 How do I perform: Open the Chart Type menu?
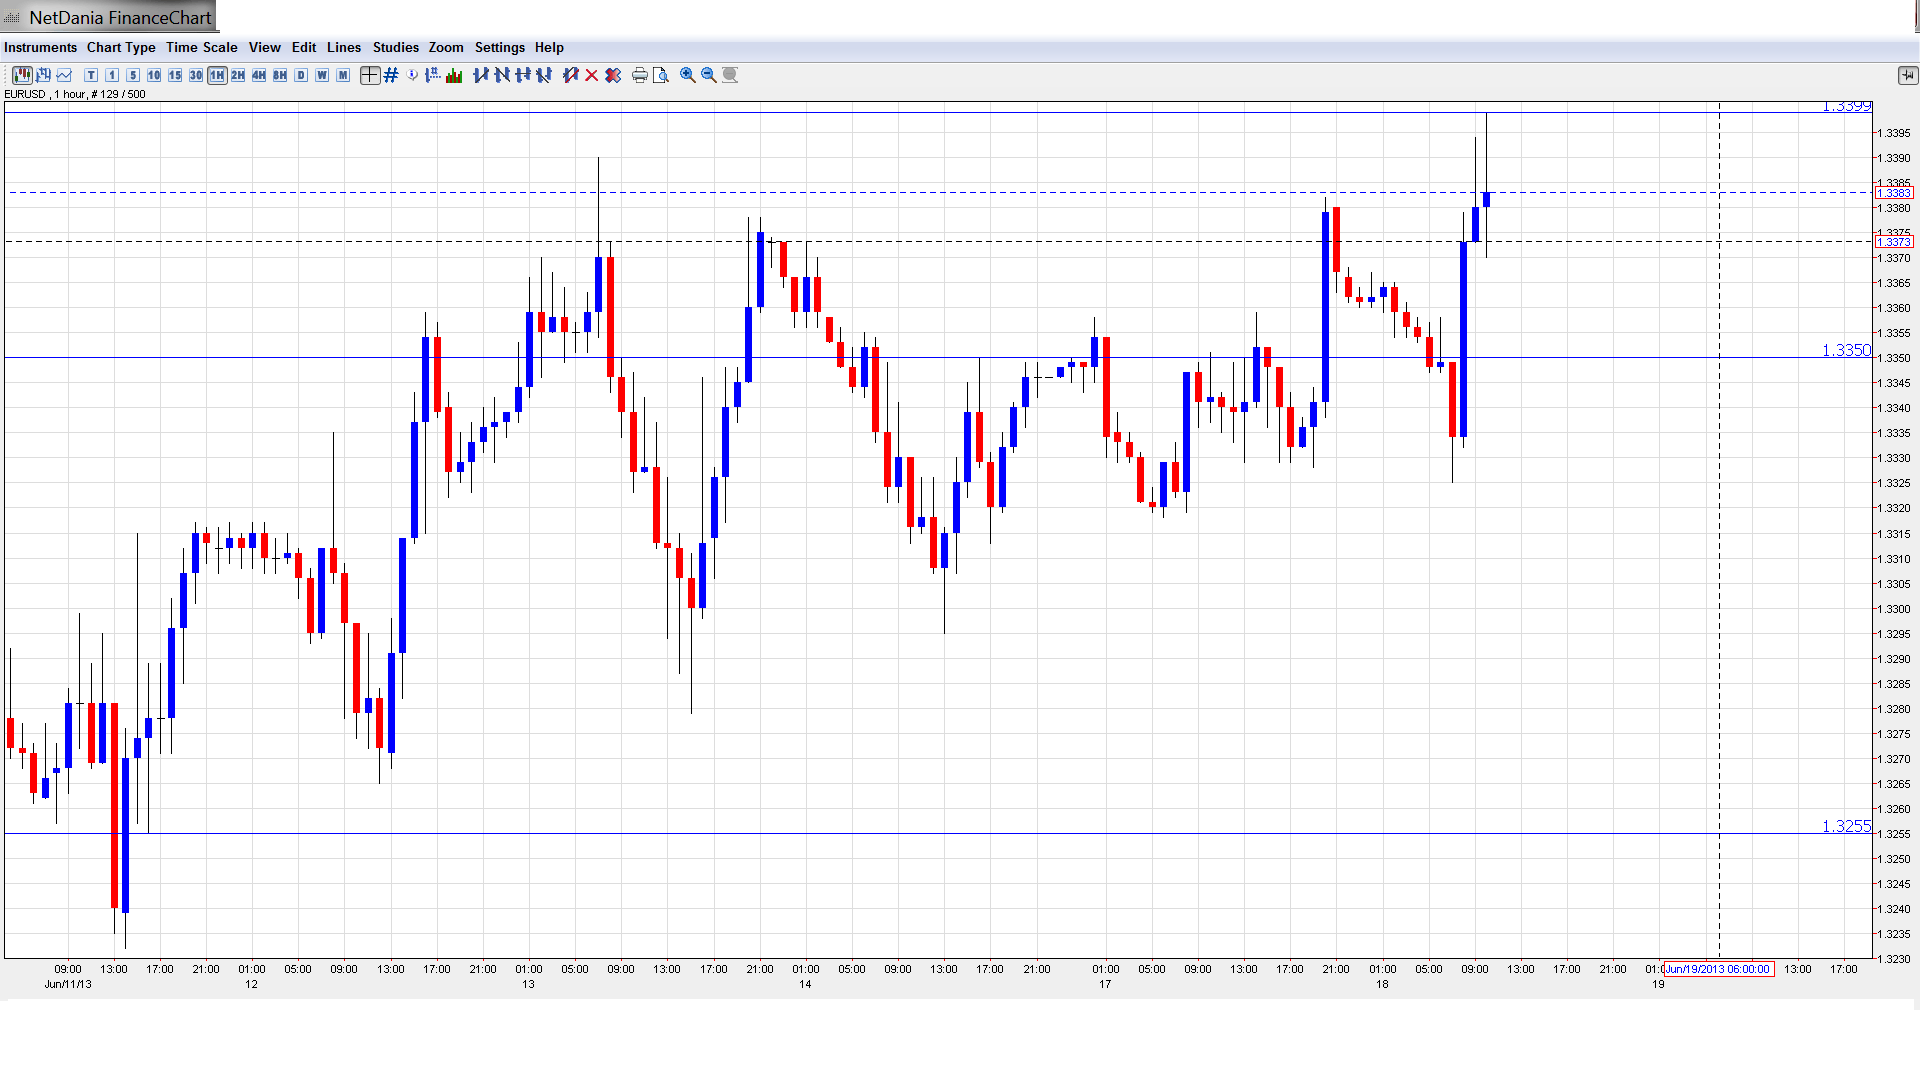click(x=121, y=47)
